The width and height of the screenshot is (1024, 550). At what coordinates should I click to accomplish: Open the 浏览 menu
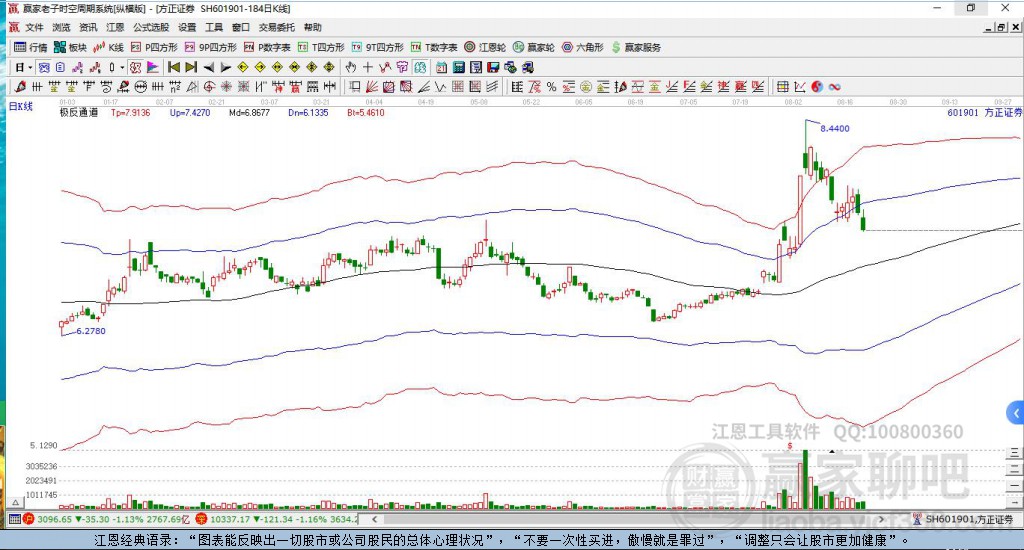[61, 27]
